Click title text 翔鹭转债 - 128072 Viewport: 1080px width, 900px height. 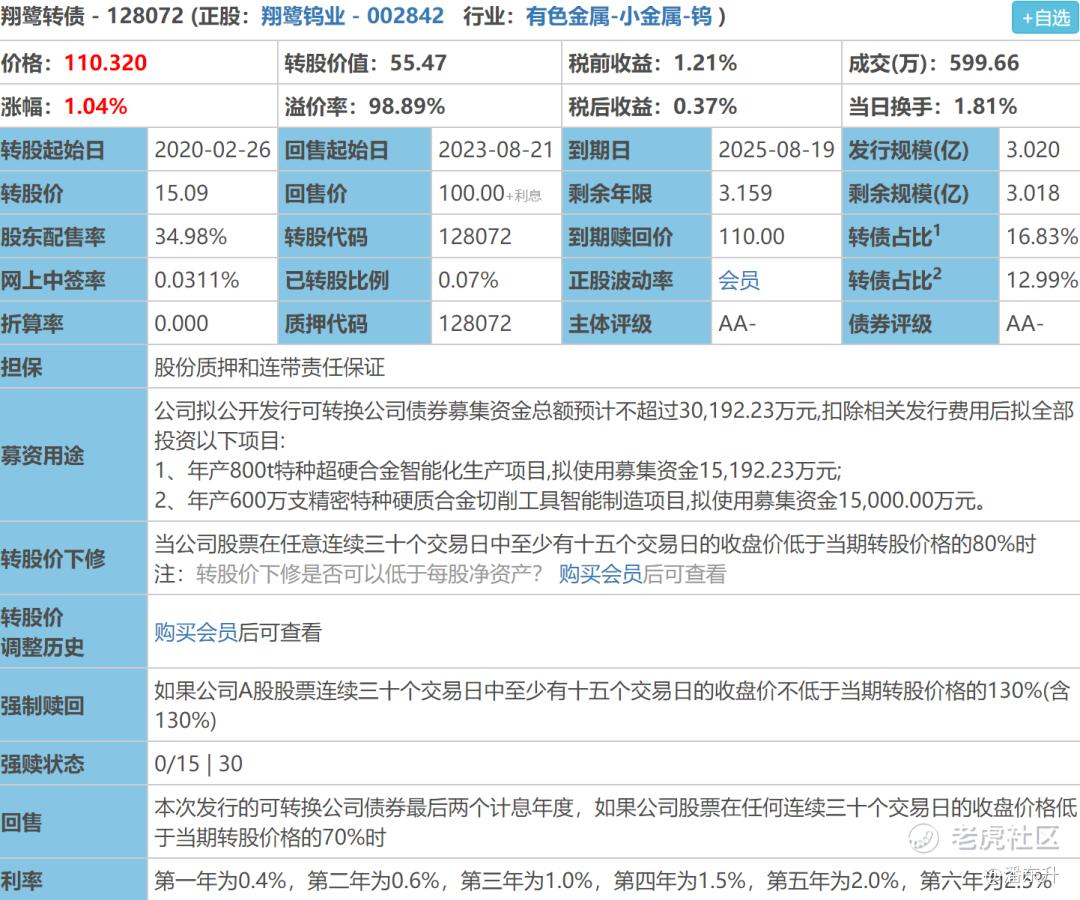pyautogui.click(x=92, y=16)
